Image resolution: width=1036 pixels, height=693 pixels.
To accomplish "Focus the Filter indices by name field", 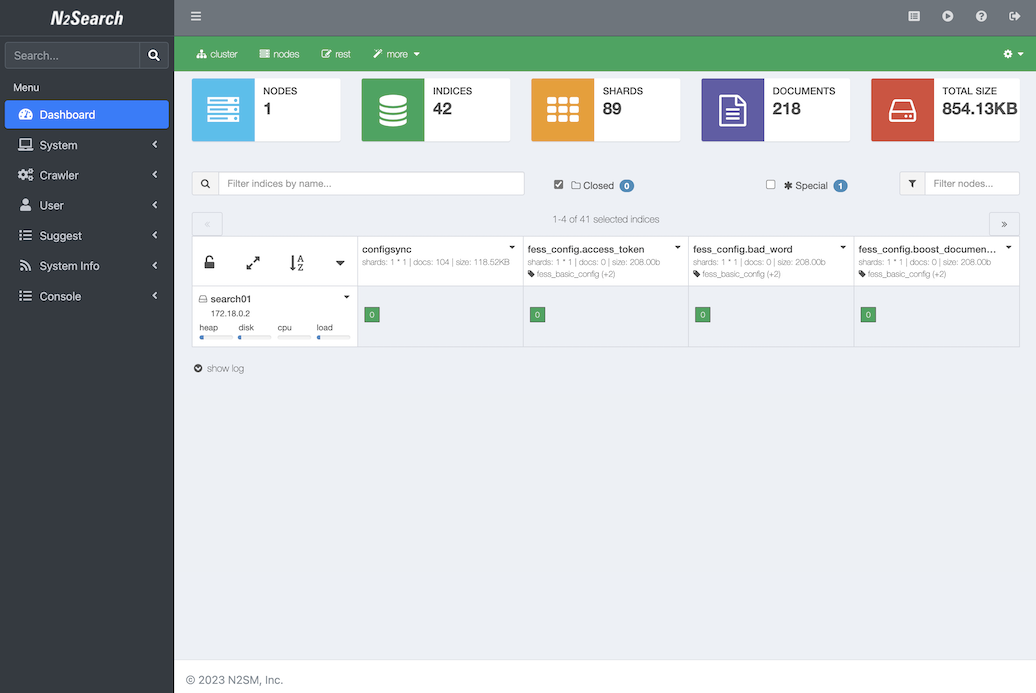I will click(371, 184).
